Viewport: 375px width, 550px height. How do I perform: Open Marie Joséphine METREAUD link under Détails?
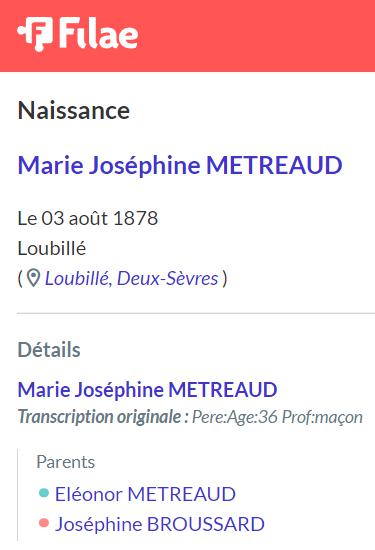(147, 390)
